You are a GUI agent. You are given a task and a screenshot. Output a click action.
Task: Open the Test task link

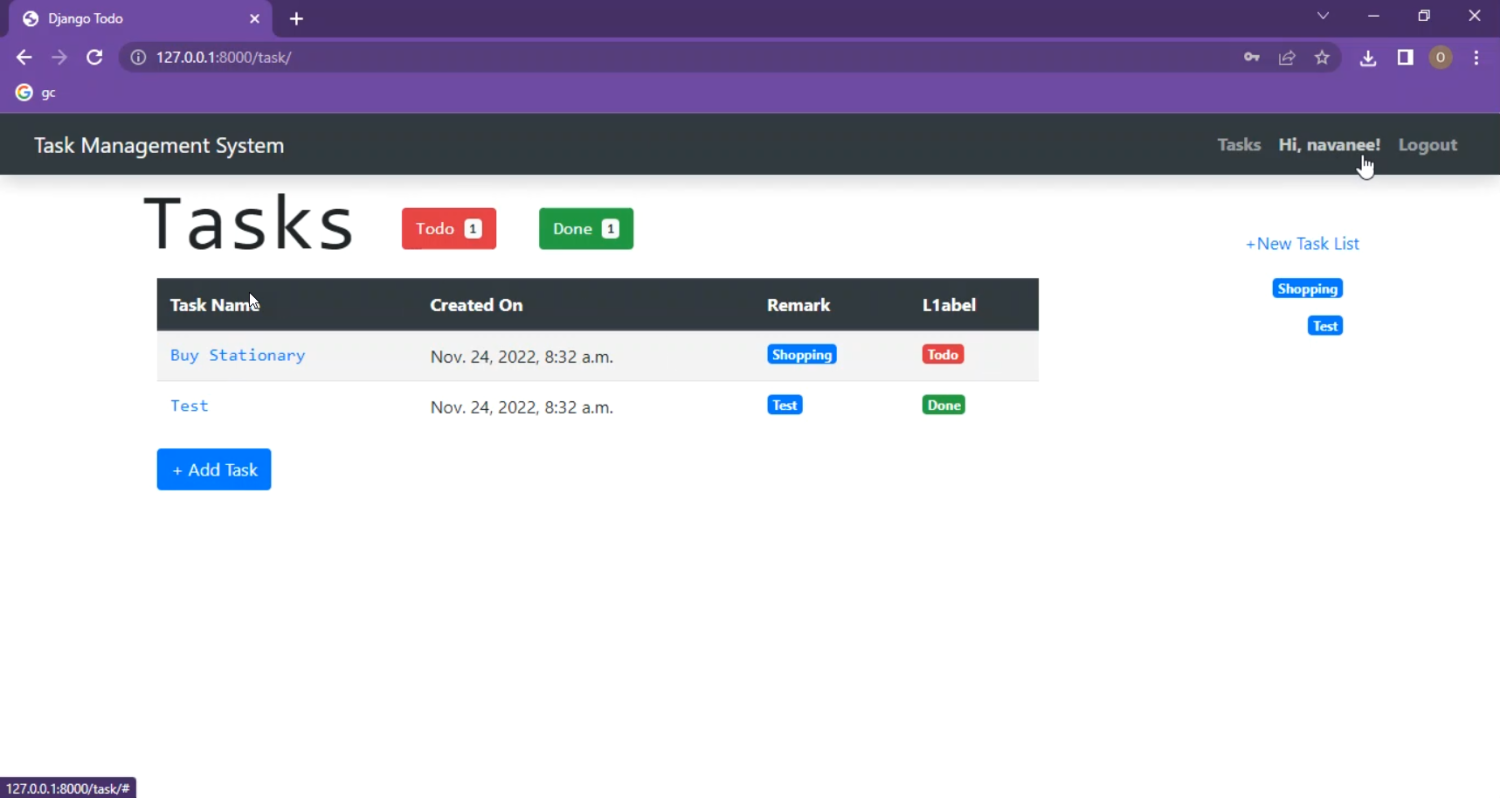(189, 405)
